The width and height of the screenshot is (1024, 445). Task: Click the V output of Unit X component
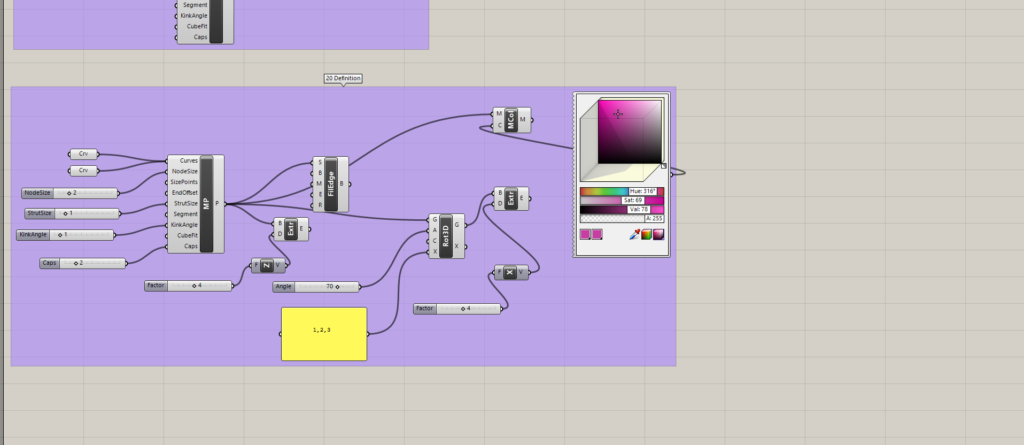(520, 272)
